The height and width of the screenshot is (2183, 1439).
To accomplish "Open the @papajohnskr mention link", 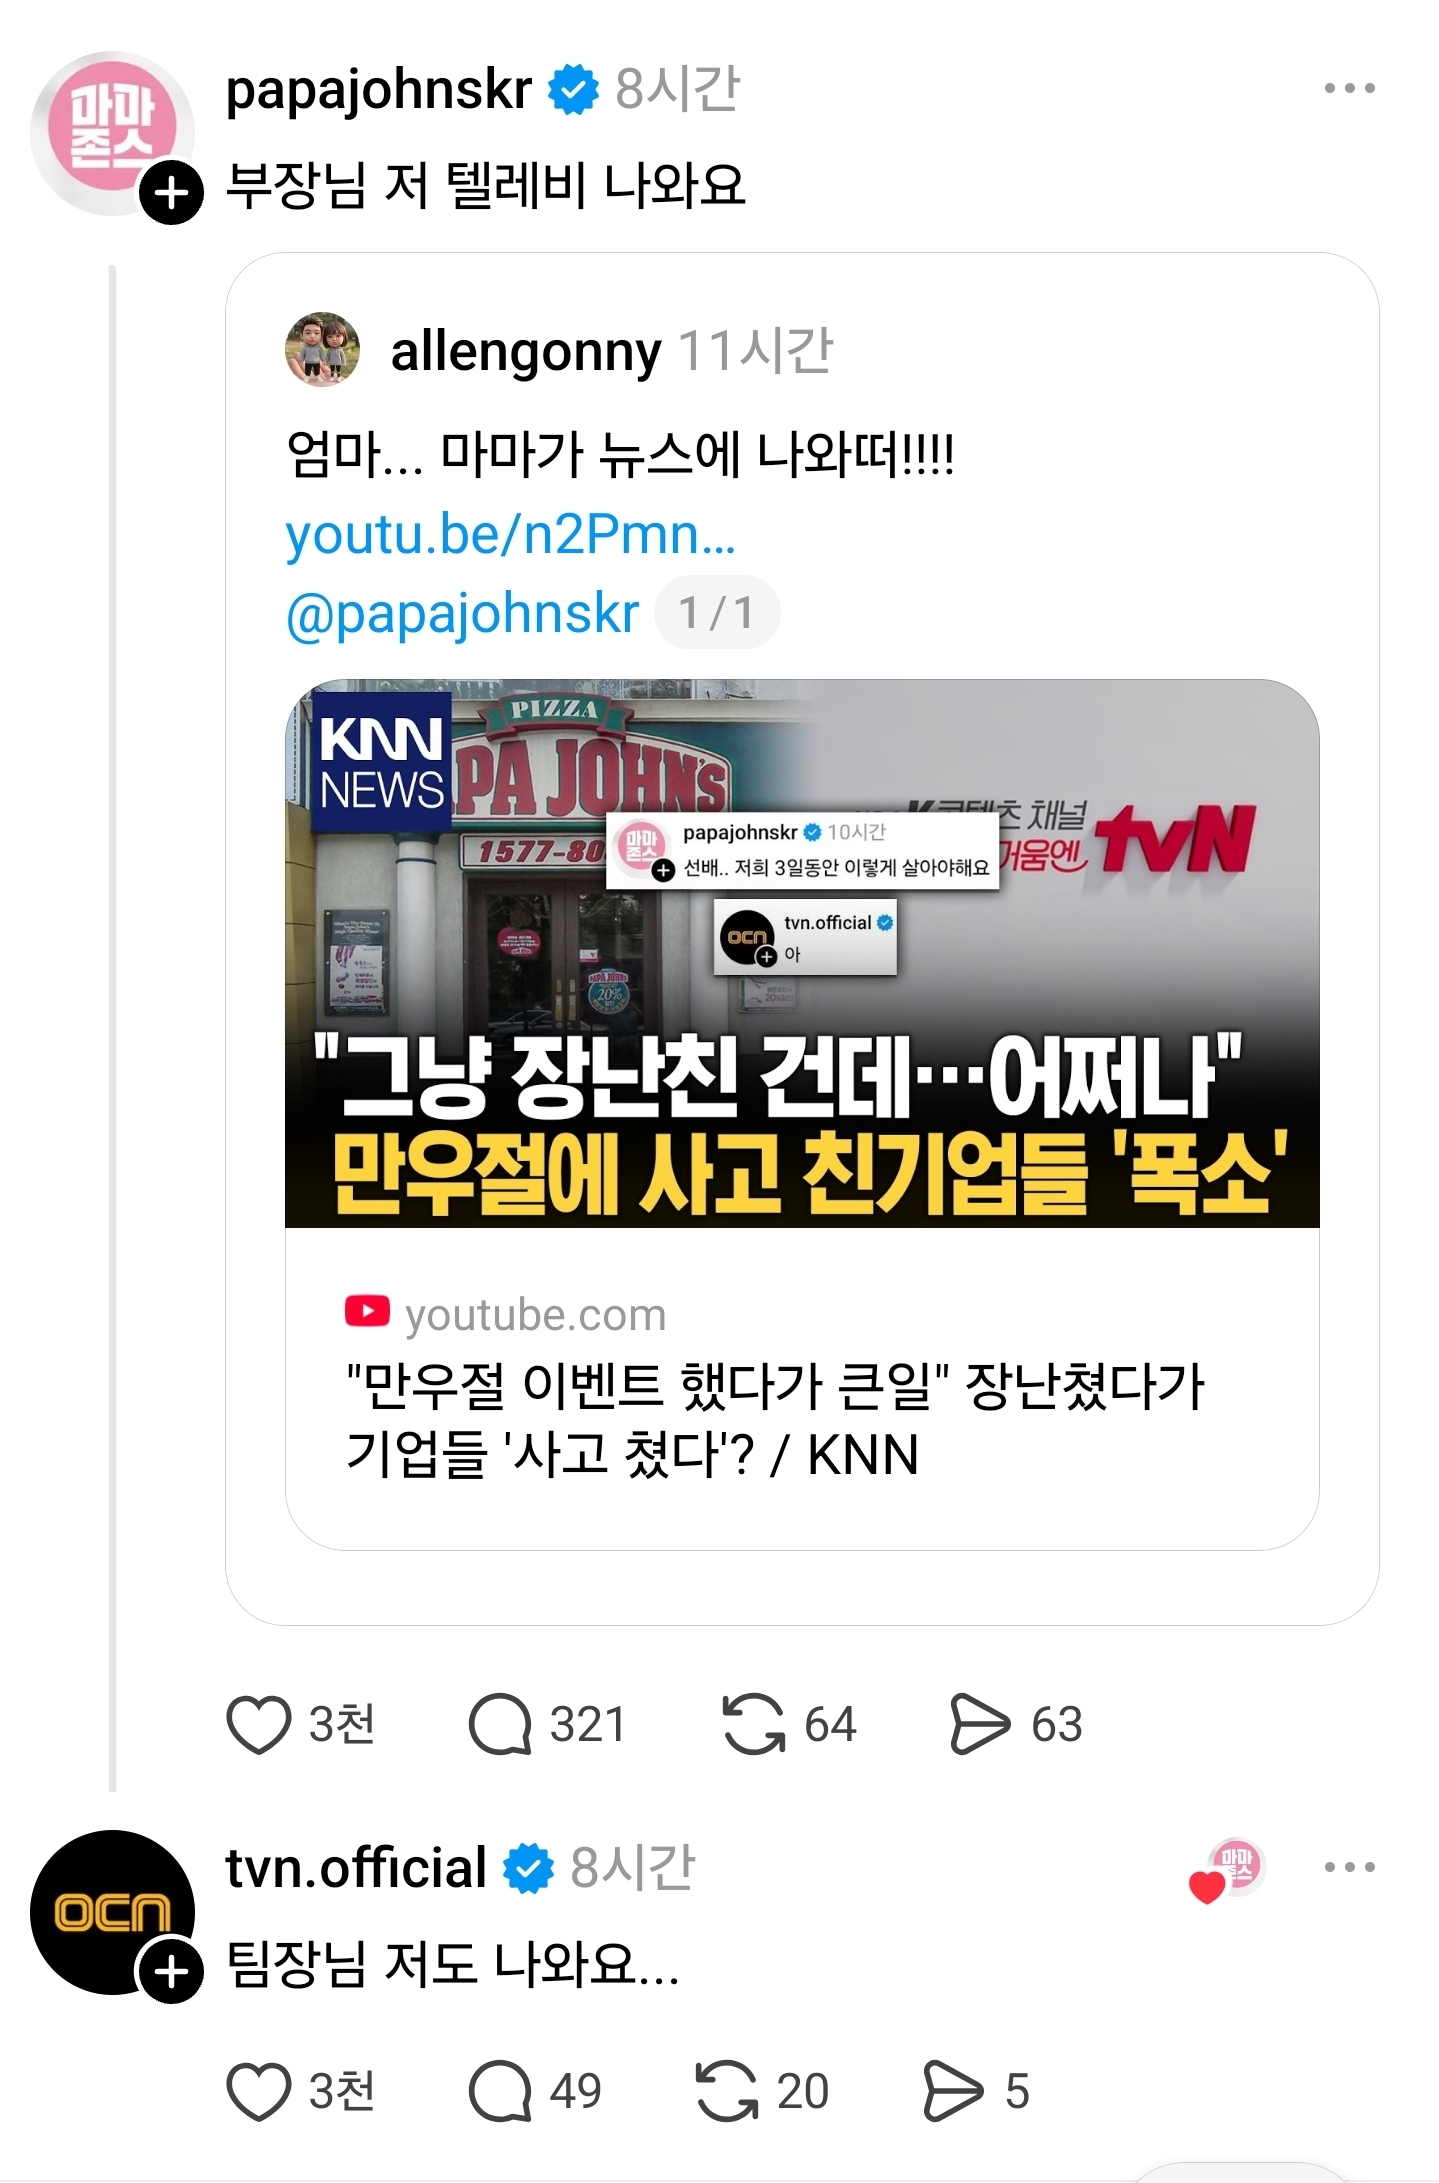I will tap(462, 613).
